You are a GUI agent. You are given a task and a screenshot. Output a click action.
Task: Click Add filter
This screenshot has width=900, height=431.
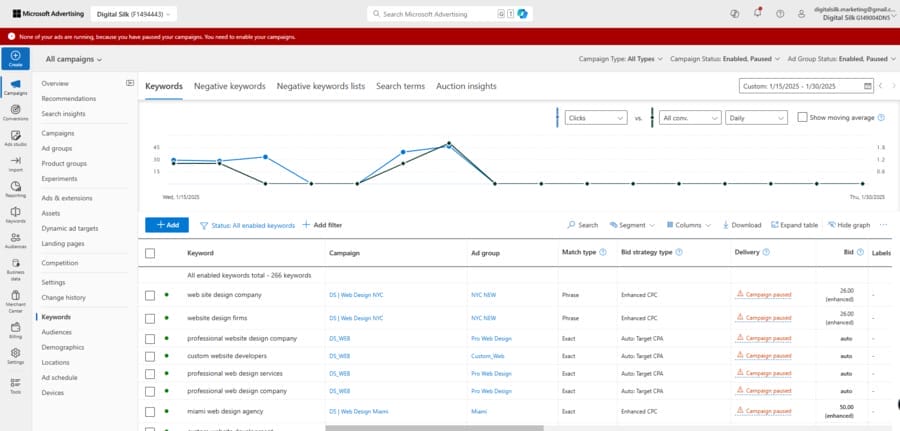tap(322, 225)
